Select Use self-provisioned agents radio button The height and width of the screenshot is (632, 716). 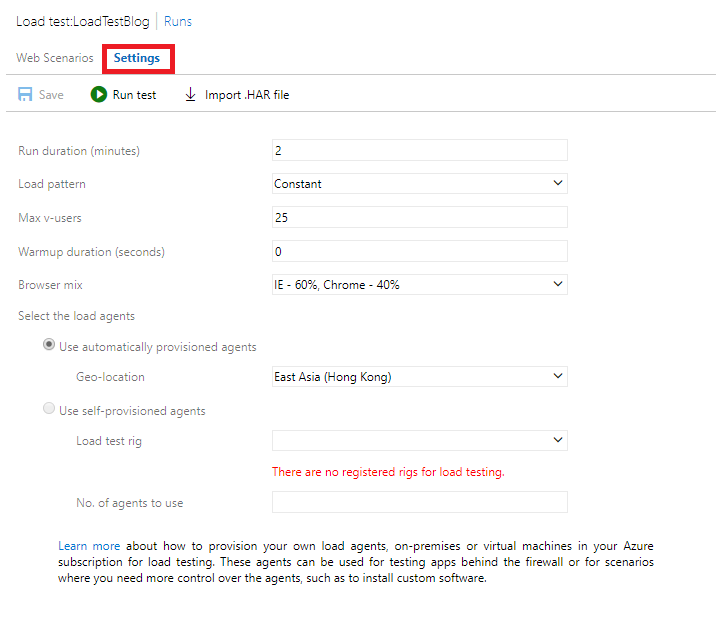pos(49,408)
